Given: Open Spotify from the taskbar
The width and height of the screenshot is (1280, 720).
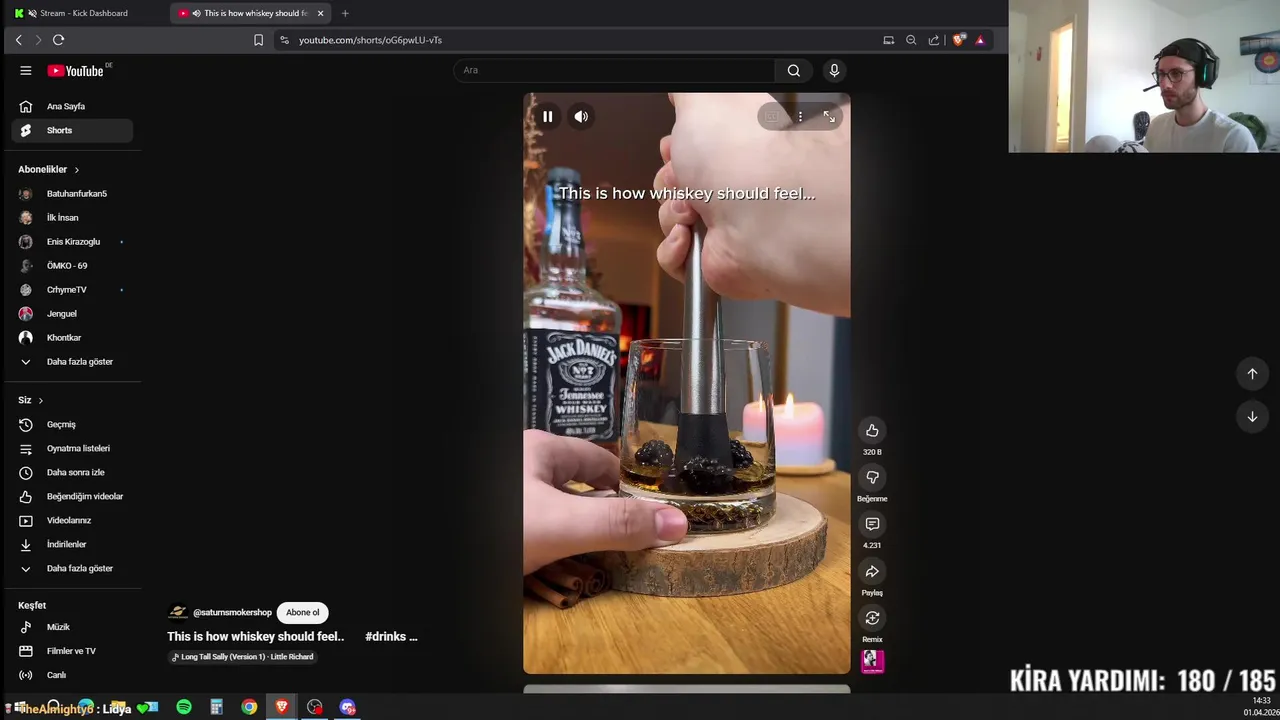Looking at the screenshot, I should pos(184,707).
